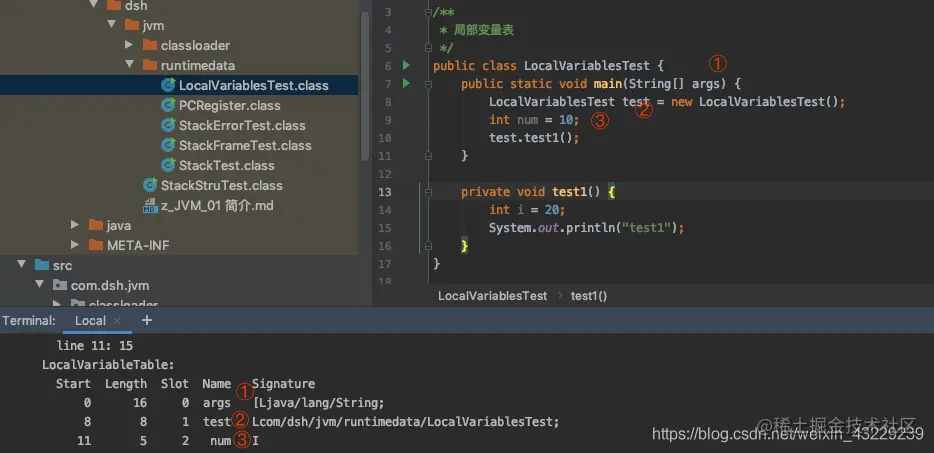The image size is (934, 453).
Task: Collapse the com.dsh.jvm package
Action: tap(40, 285)
